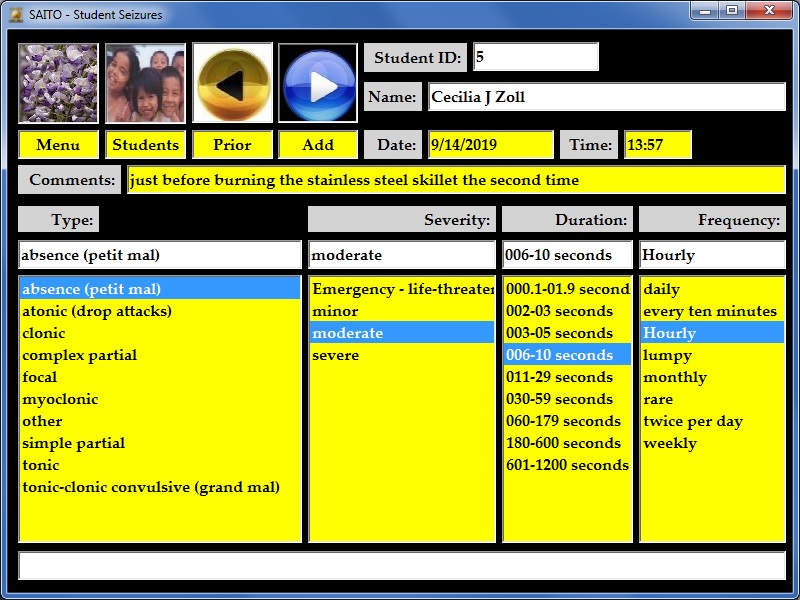This screenshot has height=600, width=800.
Task: Pick 'Emergency - life-threatening' severity option
Action: (x=402, y=289)
